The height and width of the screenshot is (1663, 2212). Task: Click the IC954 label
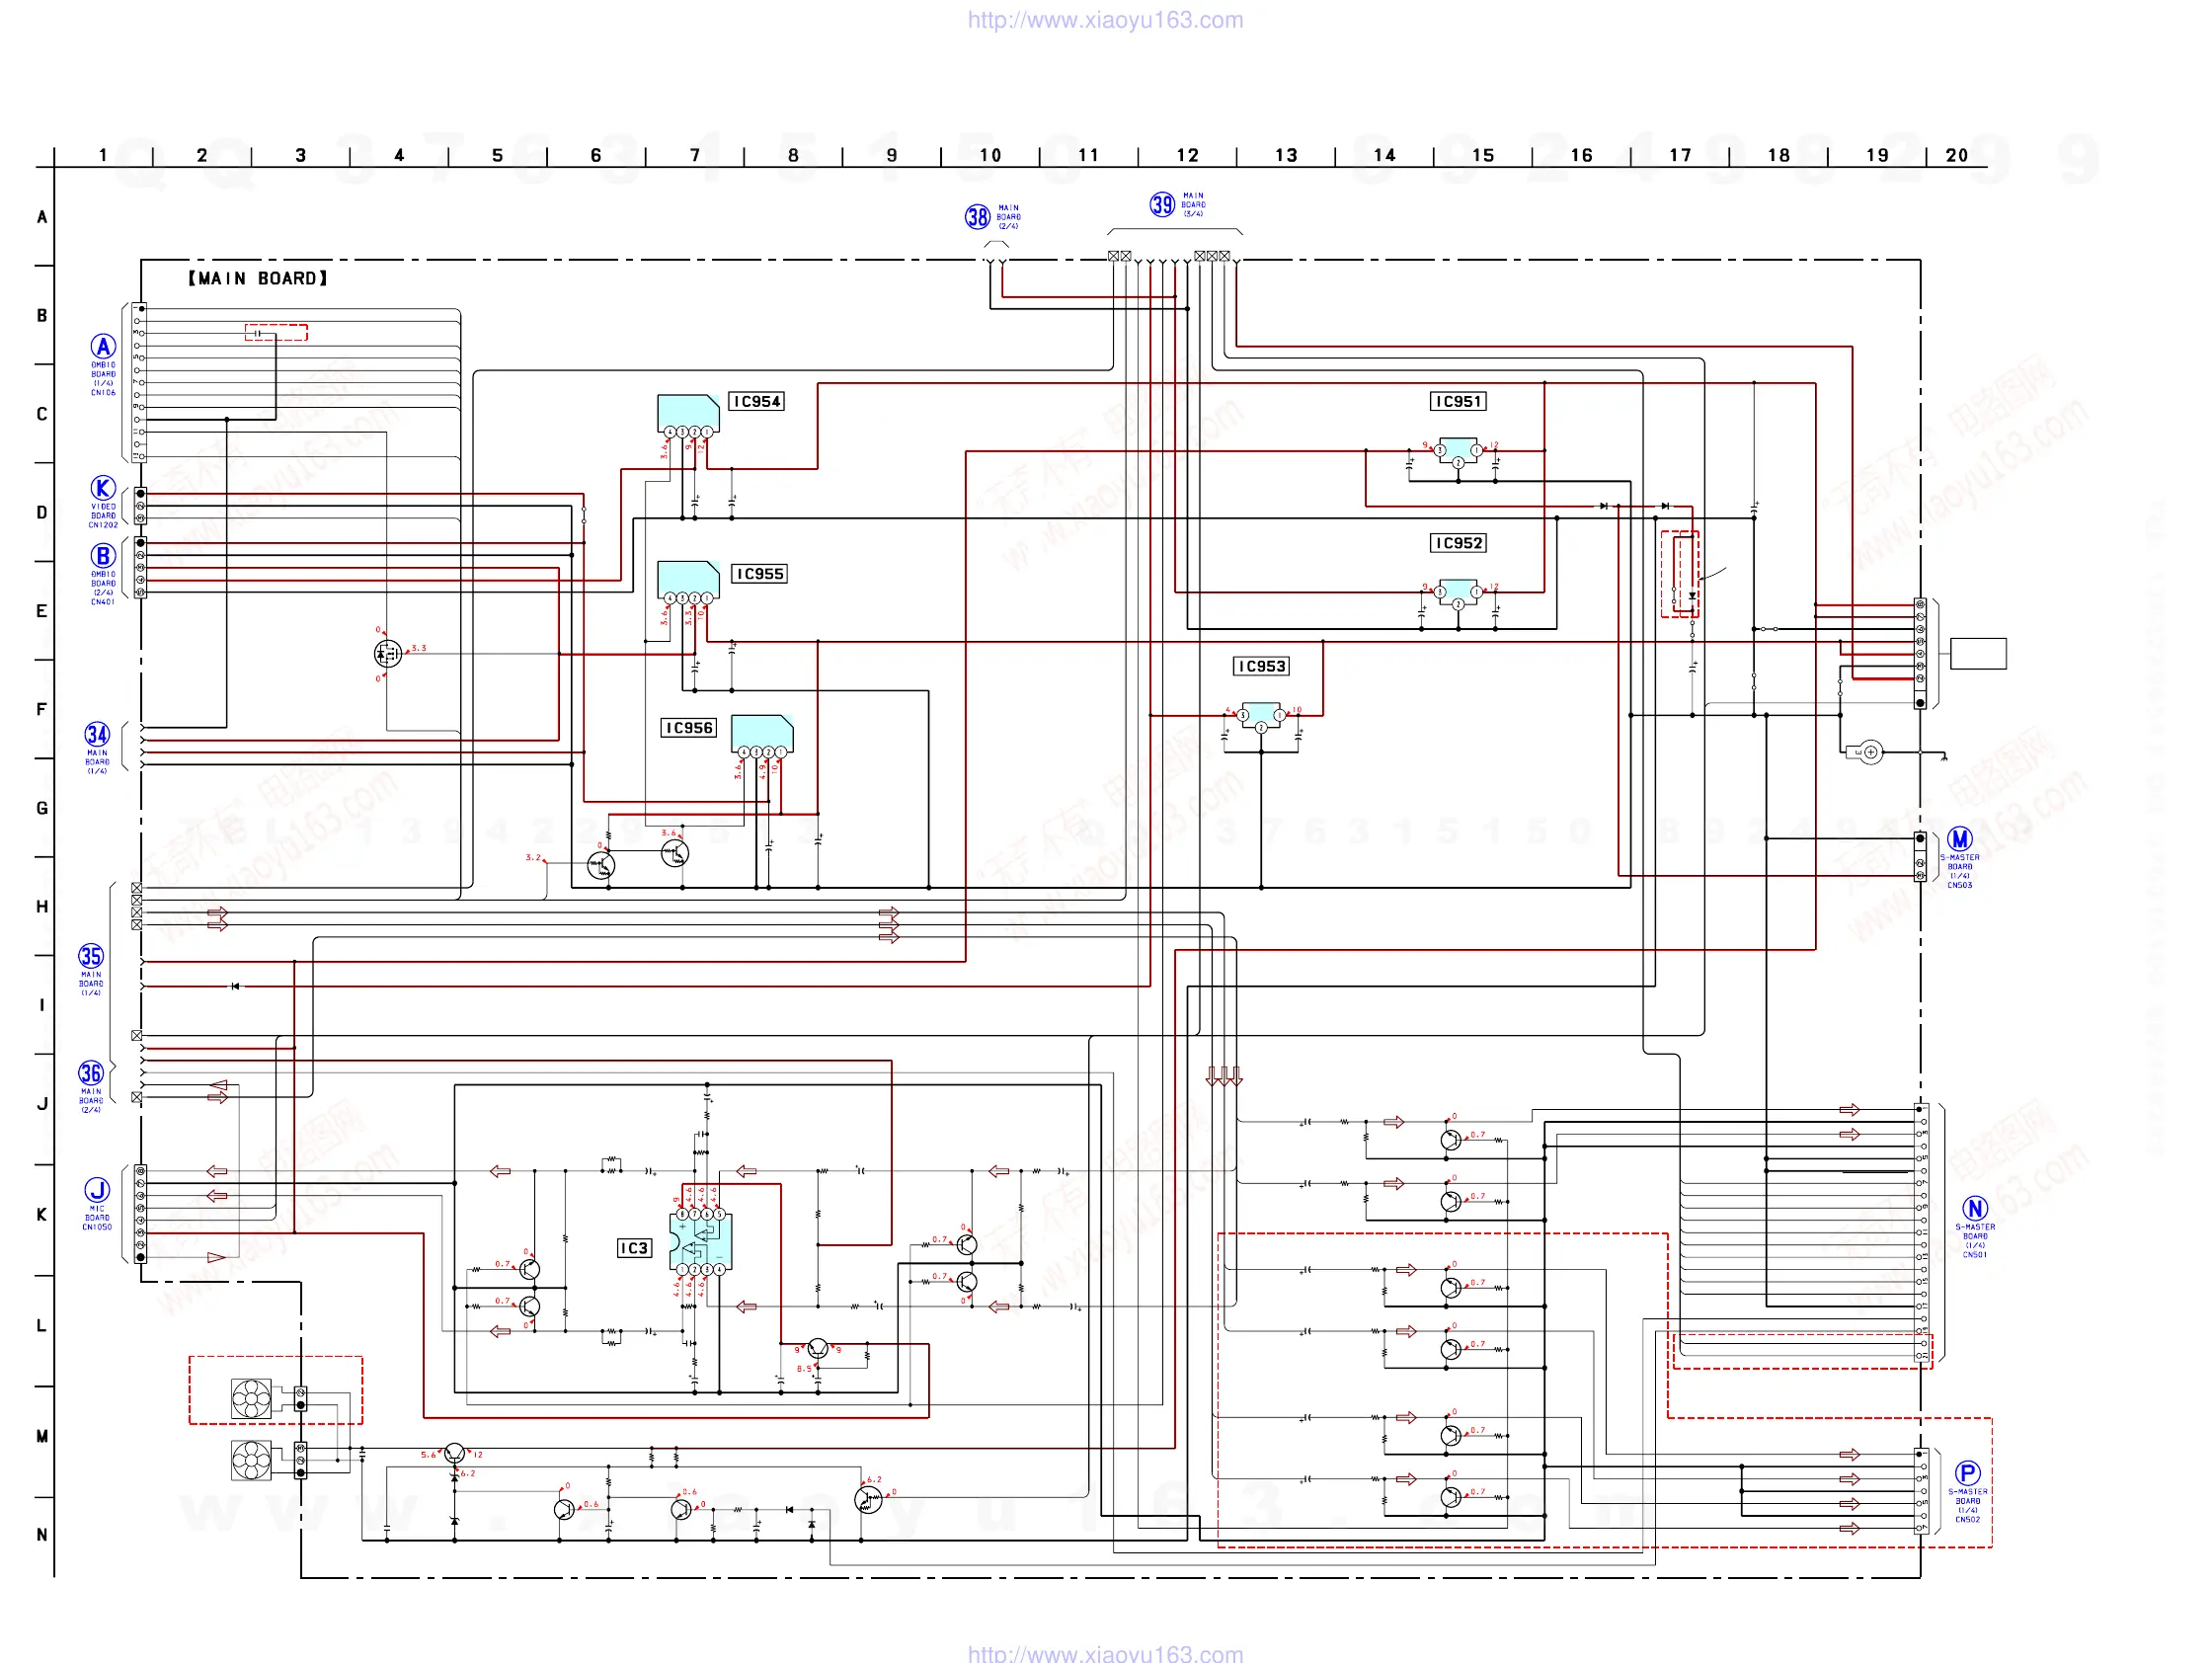click(756, 402)
